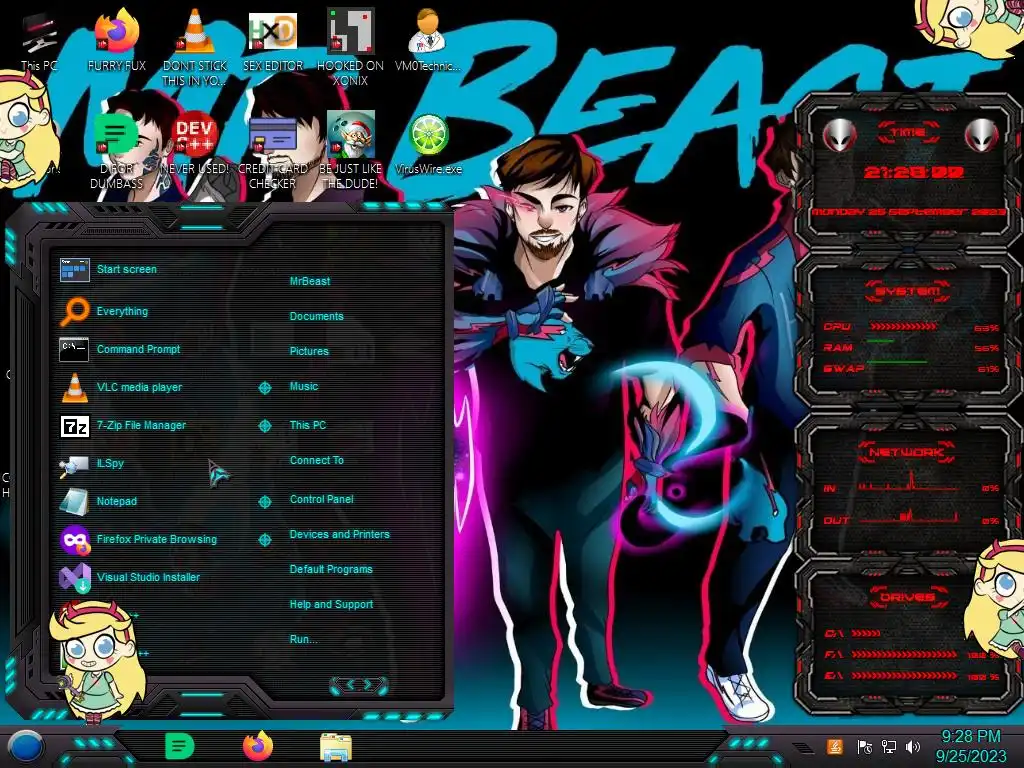The width and height of the screenshot is (1024, 768).
Task: Click the VLC cone icon in start menu
Action: [74, 387]
